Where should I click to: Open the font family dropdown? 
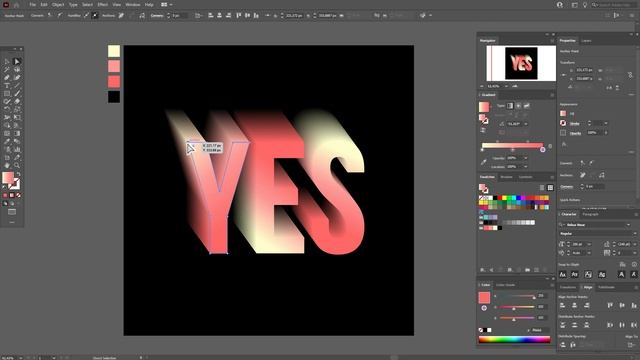click(628, 225)
